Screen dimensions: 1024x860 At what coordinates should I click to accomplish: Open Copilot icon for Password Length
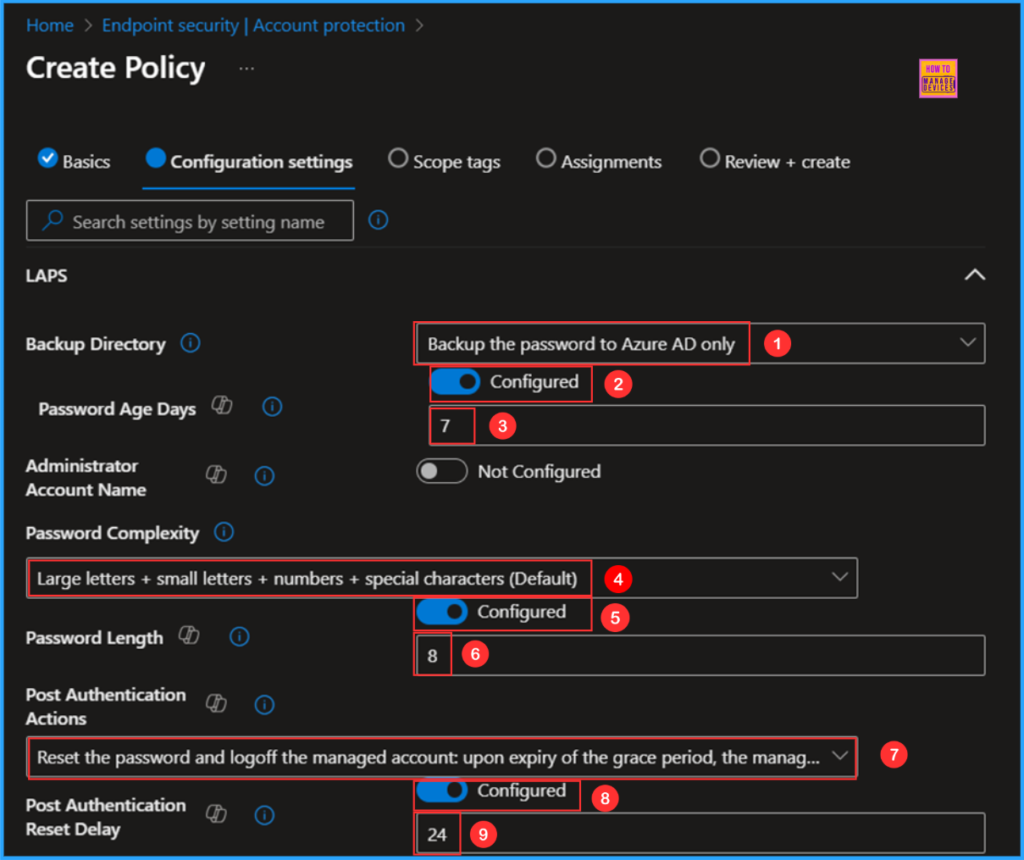[189, 635]
